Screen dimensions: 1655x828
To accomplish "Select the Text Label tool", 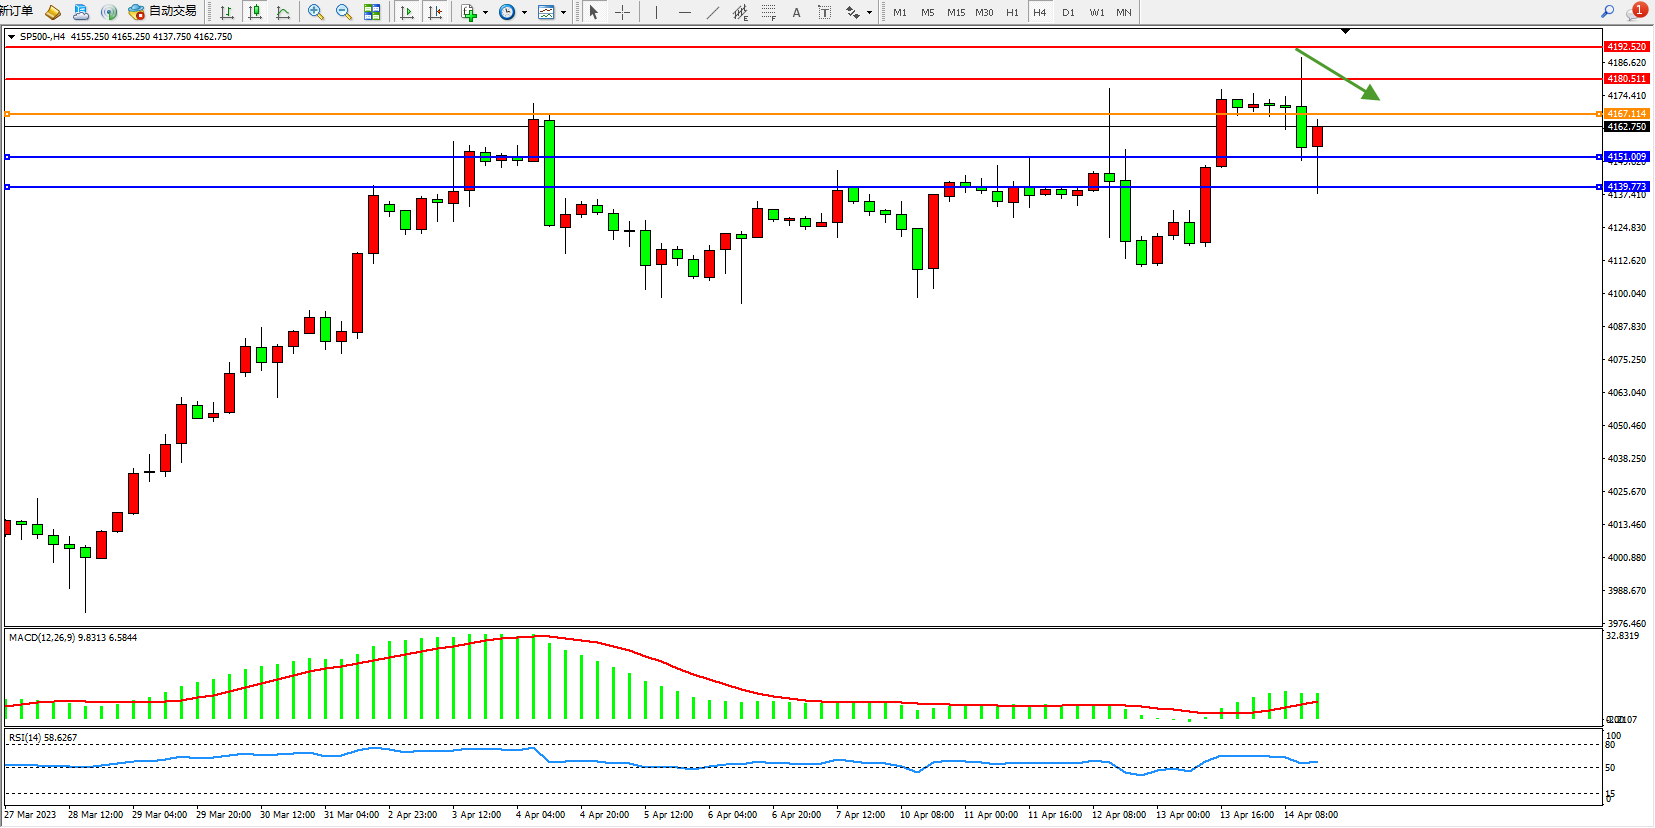I will point(824,12).
